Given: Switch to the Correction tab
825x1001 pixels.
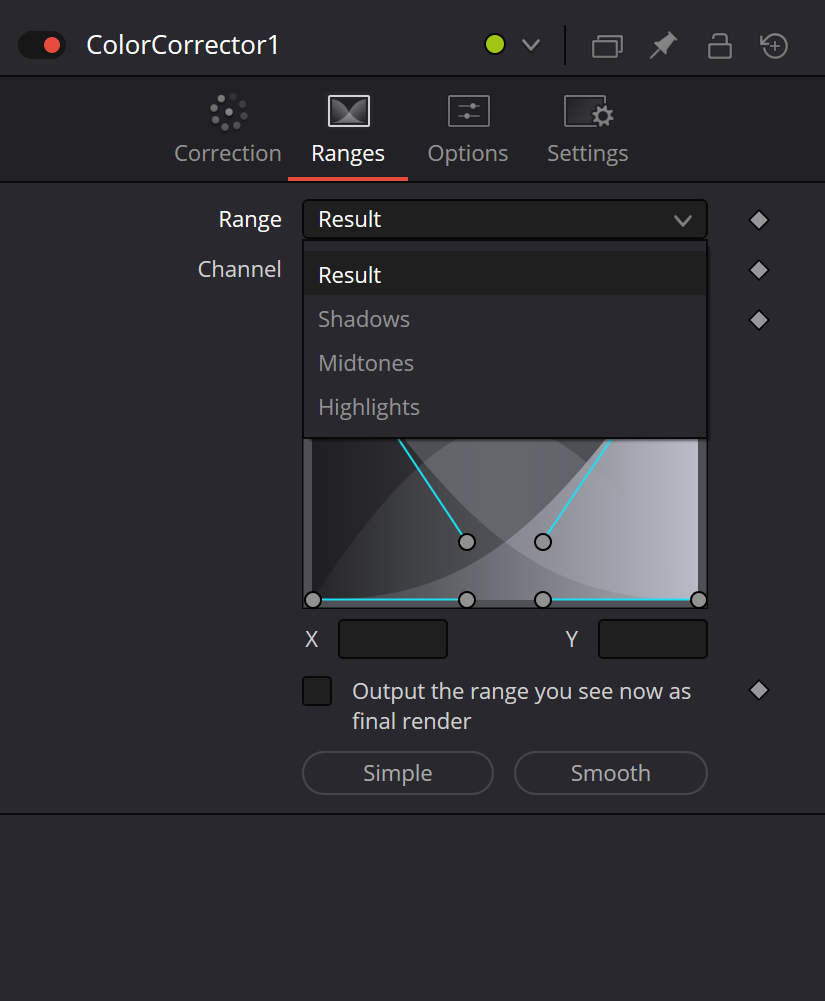Looking at the screenshot, I should [x=228, y=130].
